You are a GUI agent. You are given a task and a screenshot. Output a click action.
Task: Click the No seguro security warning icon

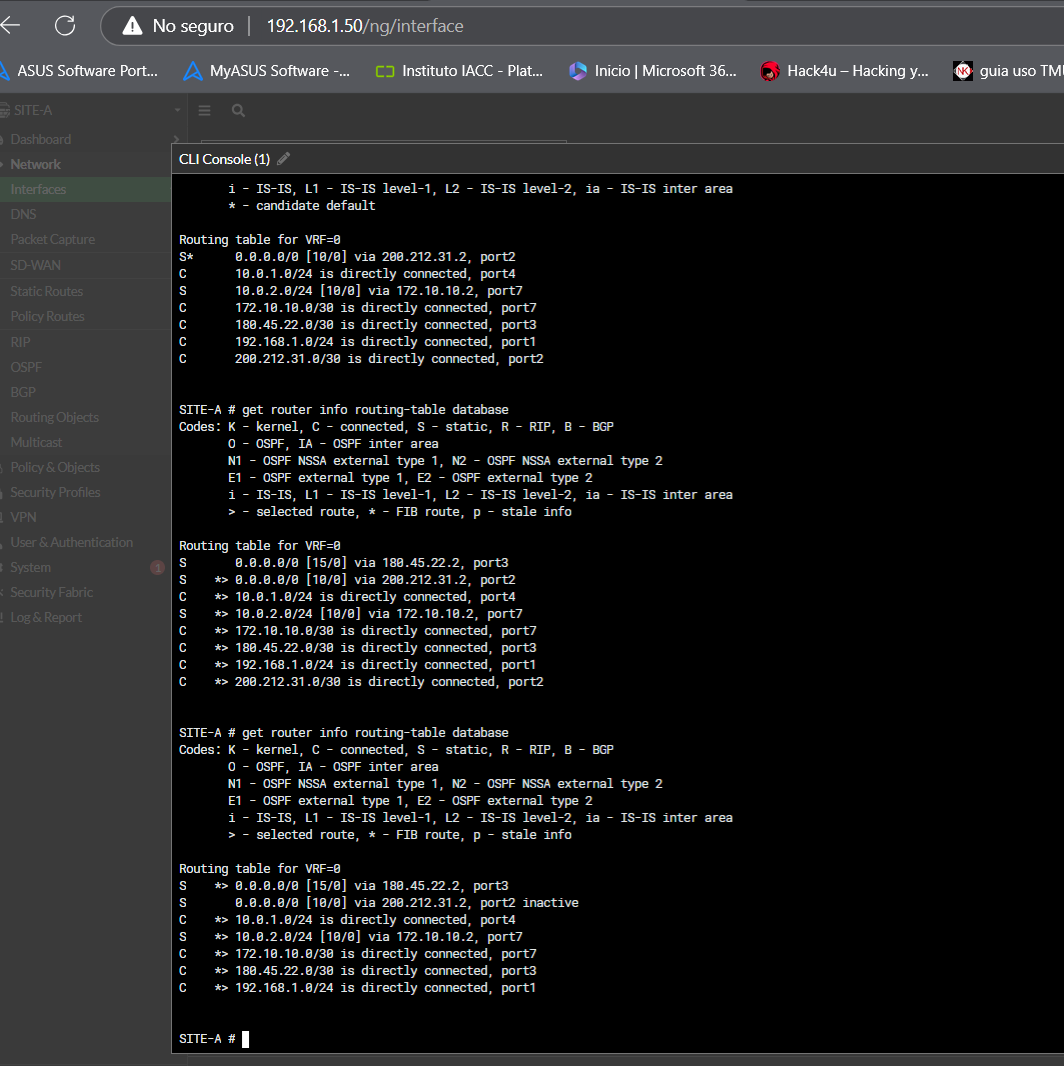133,26
